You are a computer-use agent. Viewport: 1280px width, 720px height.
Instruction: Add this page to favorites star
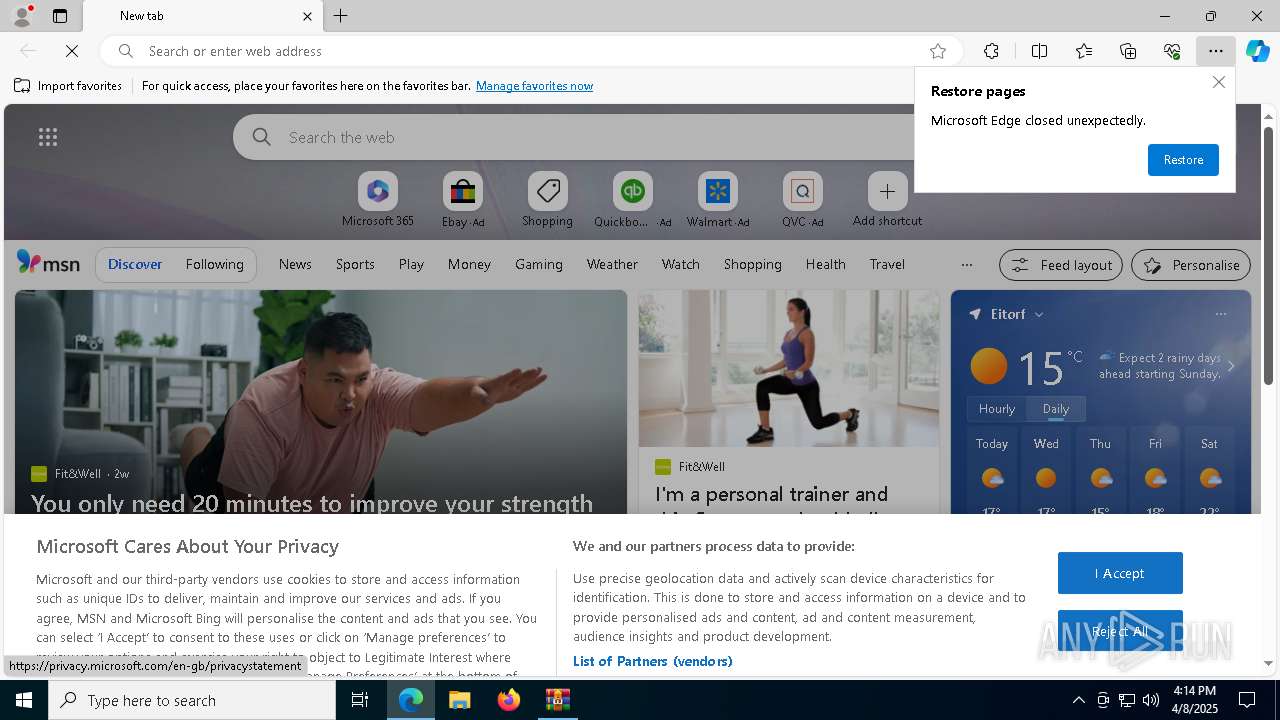click(x=938, y=51)
